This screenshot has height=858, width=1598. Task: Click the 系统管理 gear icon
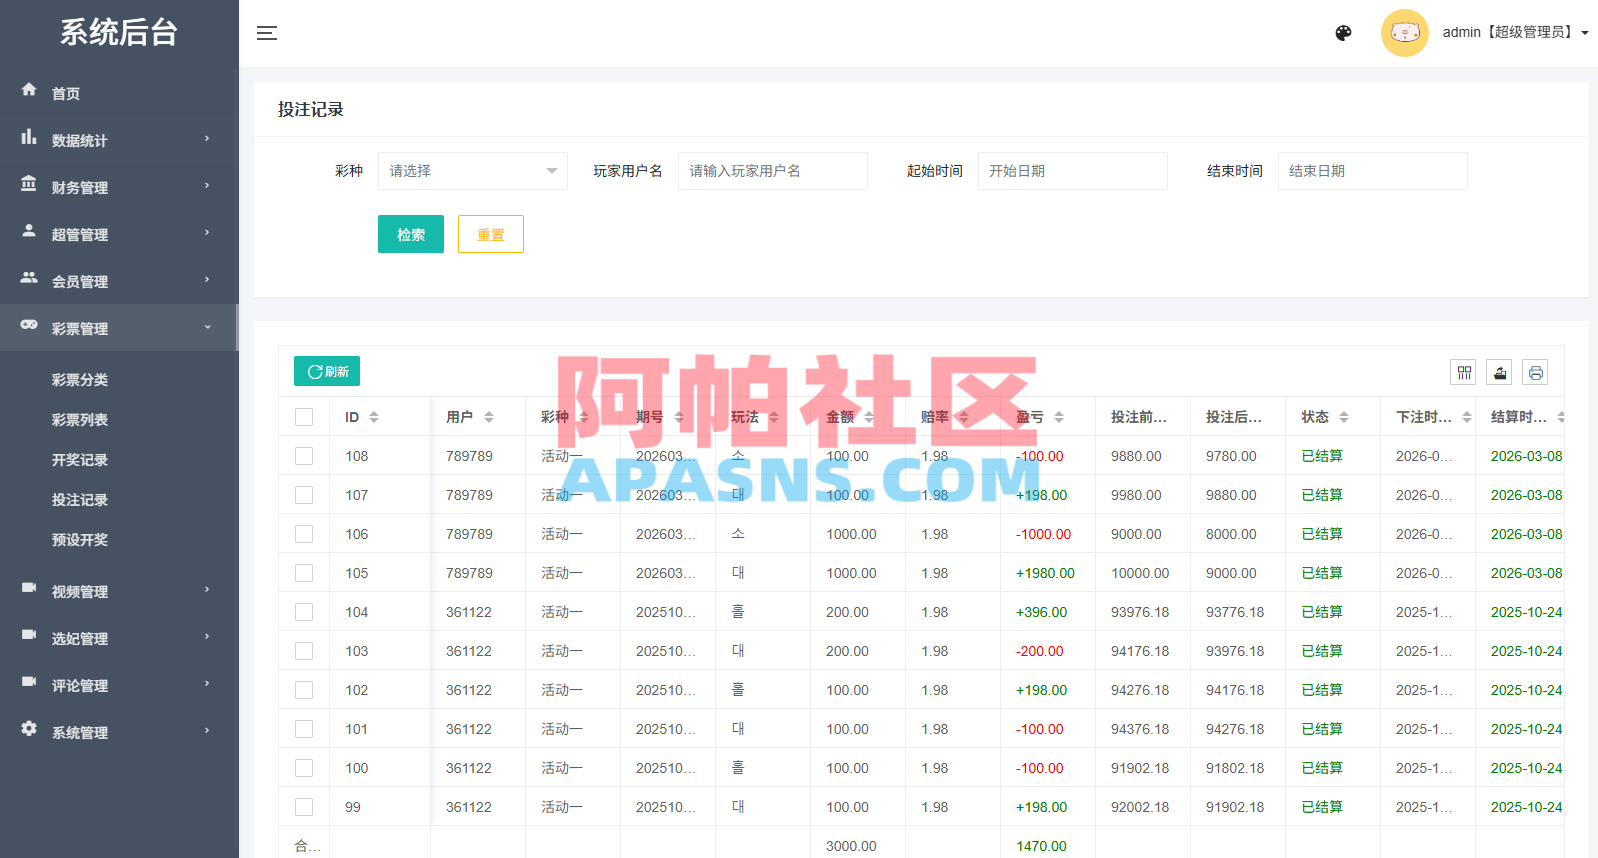[x=29, y=729]
